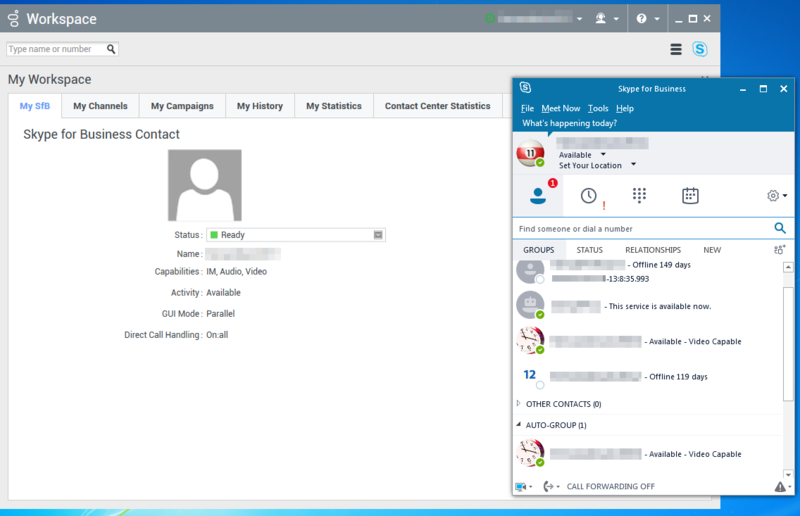Select the contact Offline 119 days
The width and height of the screenshot is (800, 516).
[x=648, y=377]
